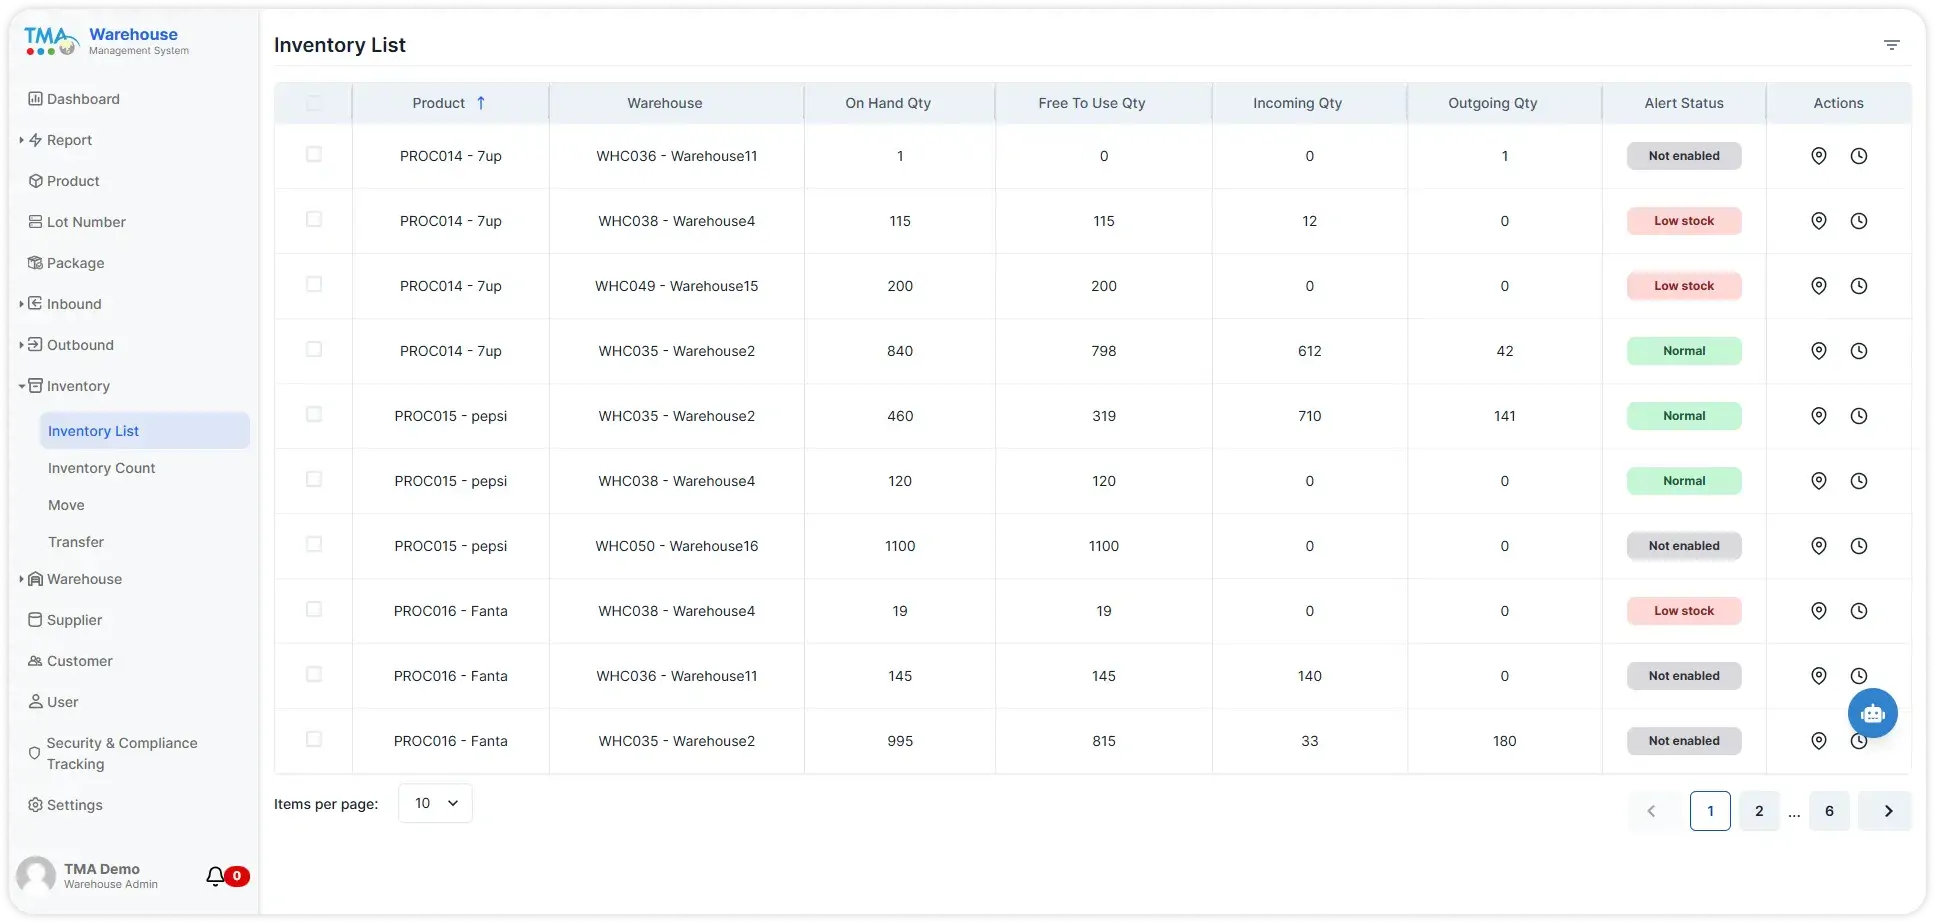Screen dimensions: 1935x923
Task: Open the items per page dropdown
Action: 435,803
